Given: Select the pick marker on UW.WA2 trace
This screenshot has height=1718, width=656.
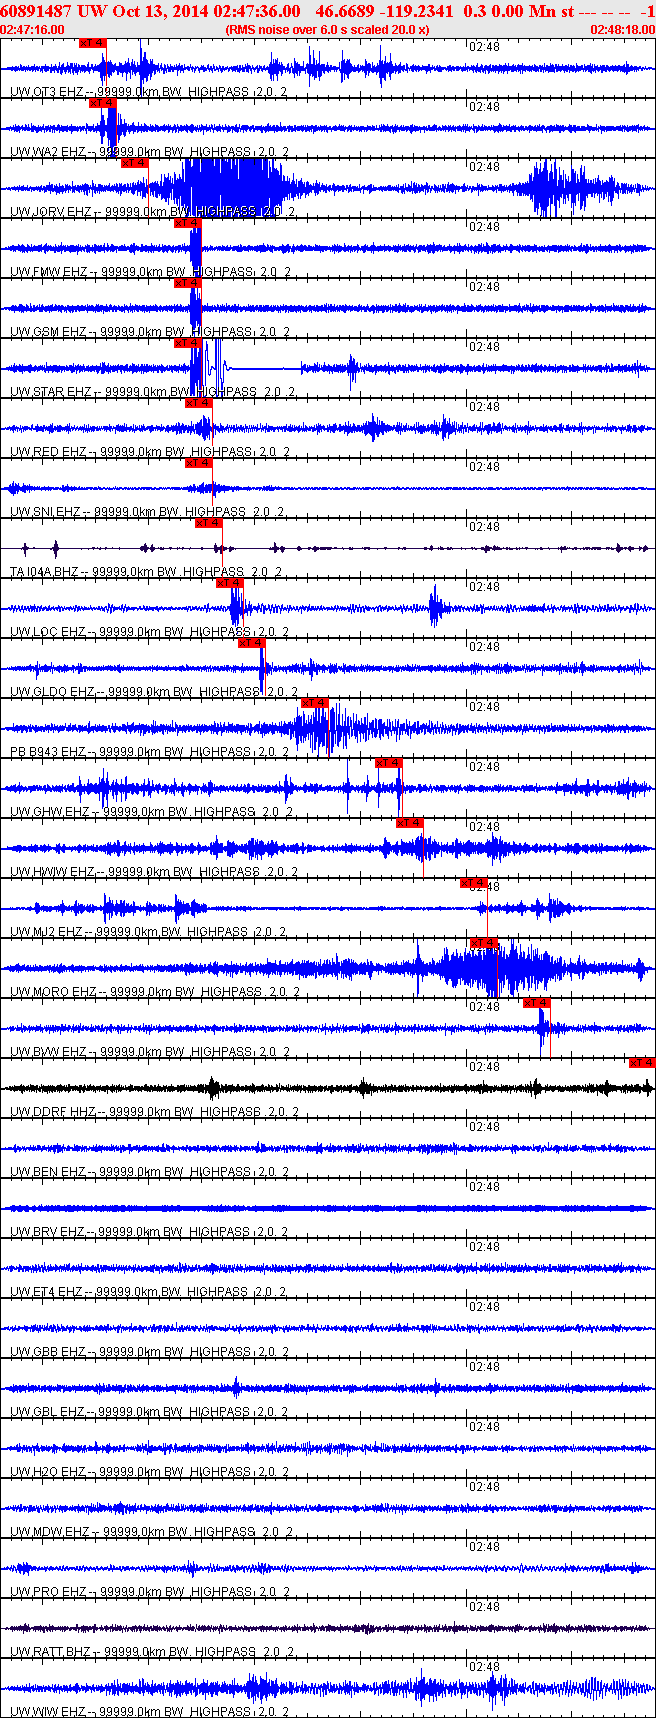Looking at the screenshot, I should pyautogui.click(x=102, y=103).
